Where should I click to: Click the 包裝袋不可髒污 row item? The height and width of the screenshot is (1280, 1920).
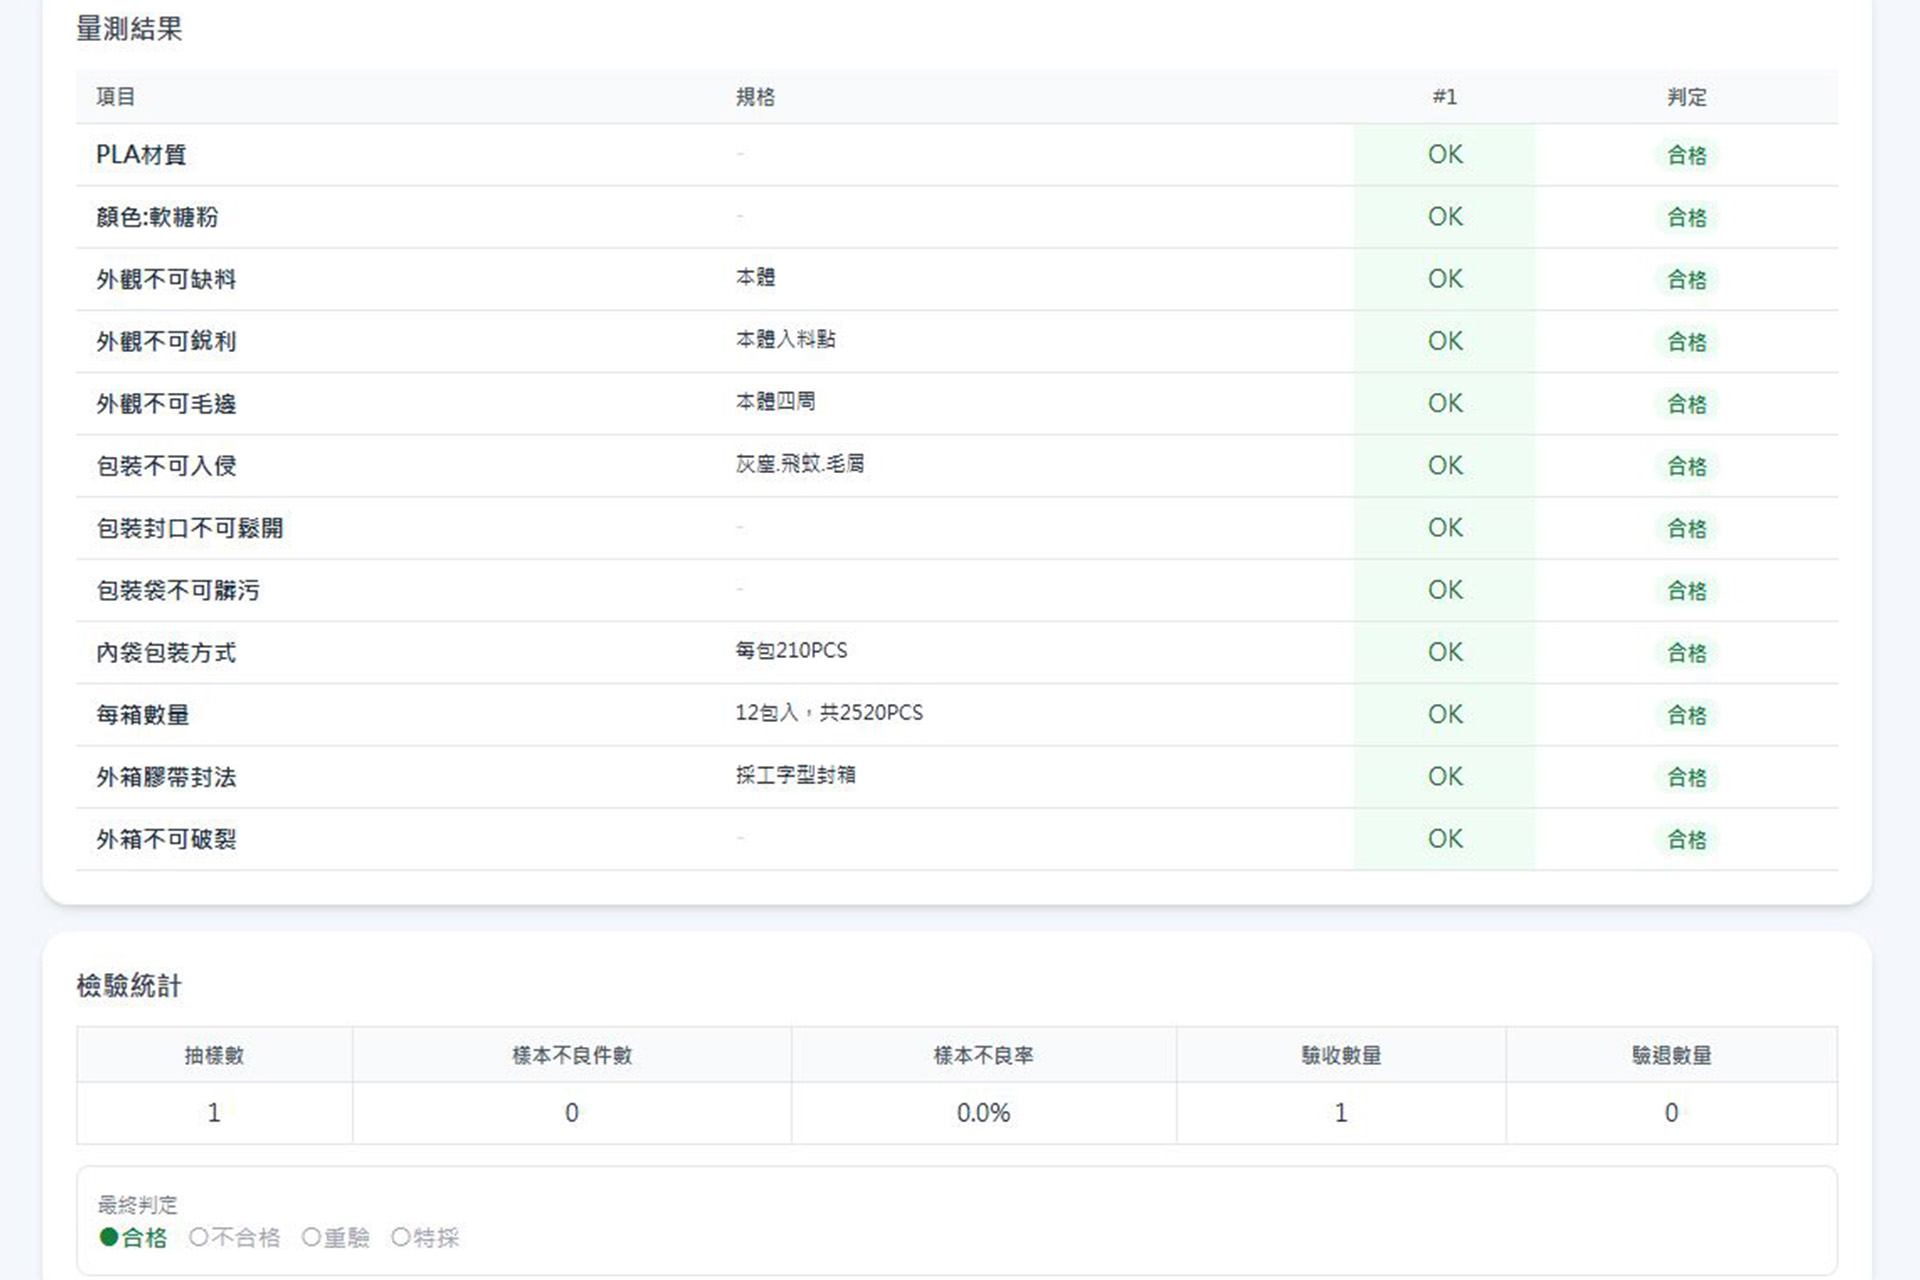coord(178,590)
